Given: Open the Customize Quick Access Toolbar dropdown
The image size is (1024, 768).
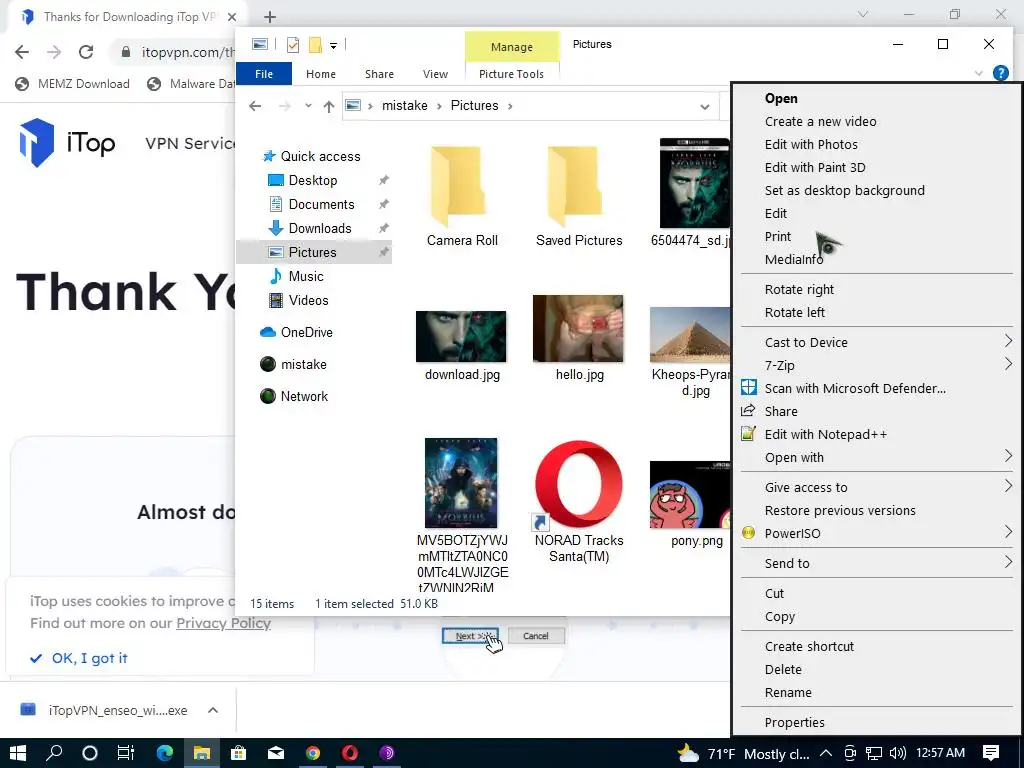Looking at the screenshot, I should pos(333,45).
